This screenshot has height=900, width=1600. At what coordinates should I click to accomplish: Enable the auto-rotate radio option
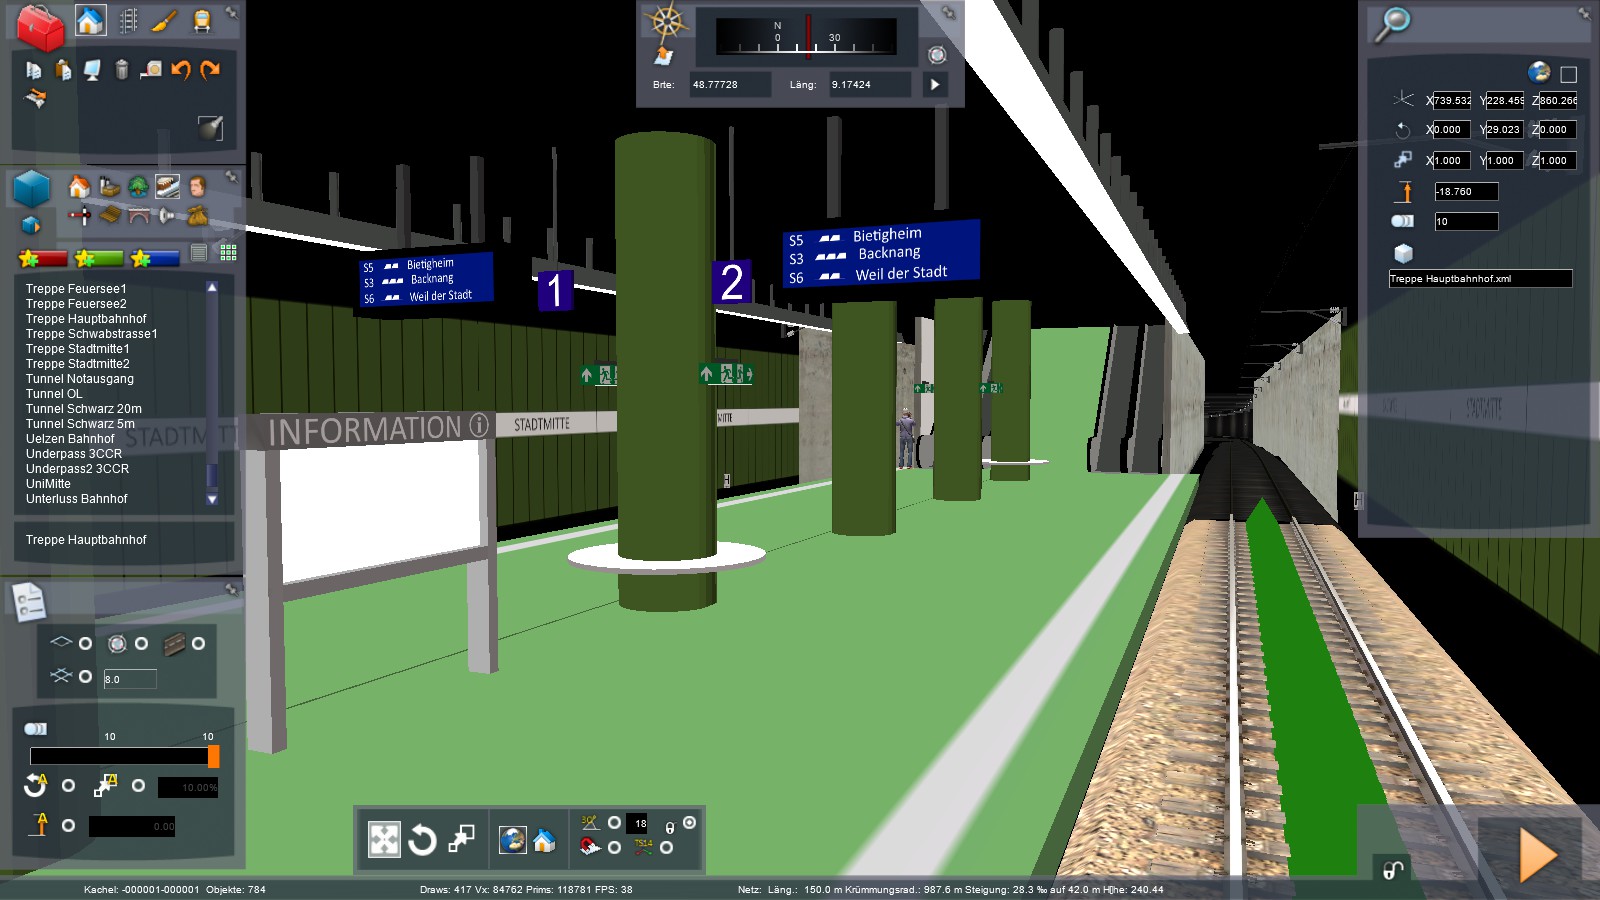68,786
